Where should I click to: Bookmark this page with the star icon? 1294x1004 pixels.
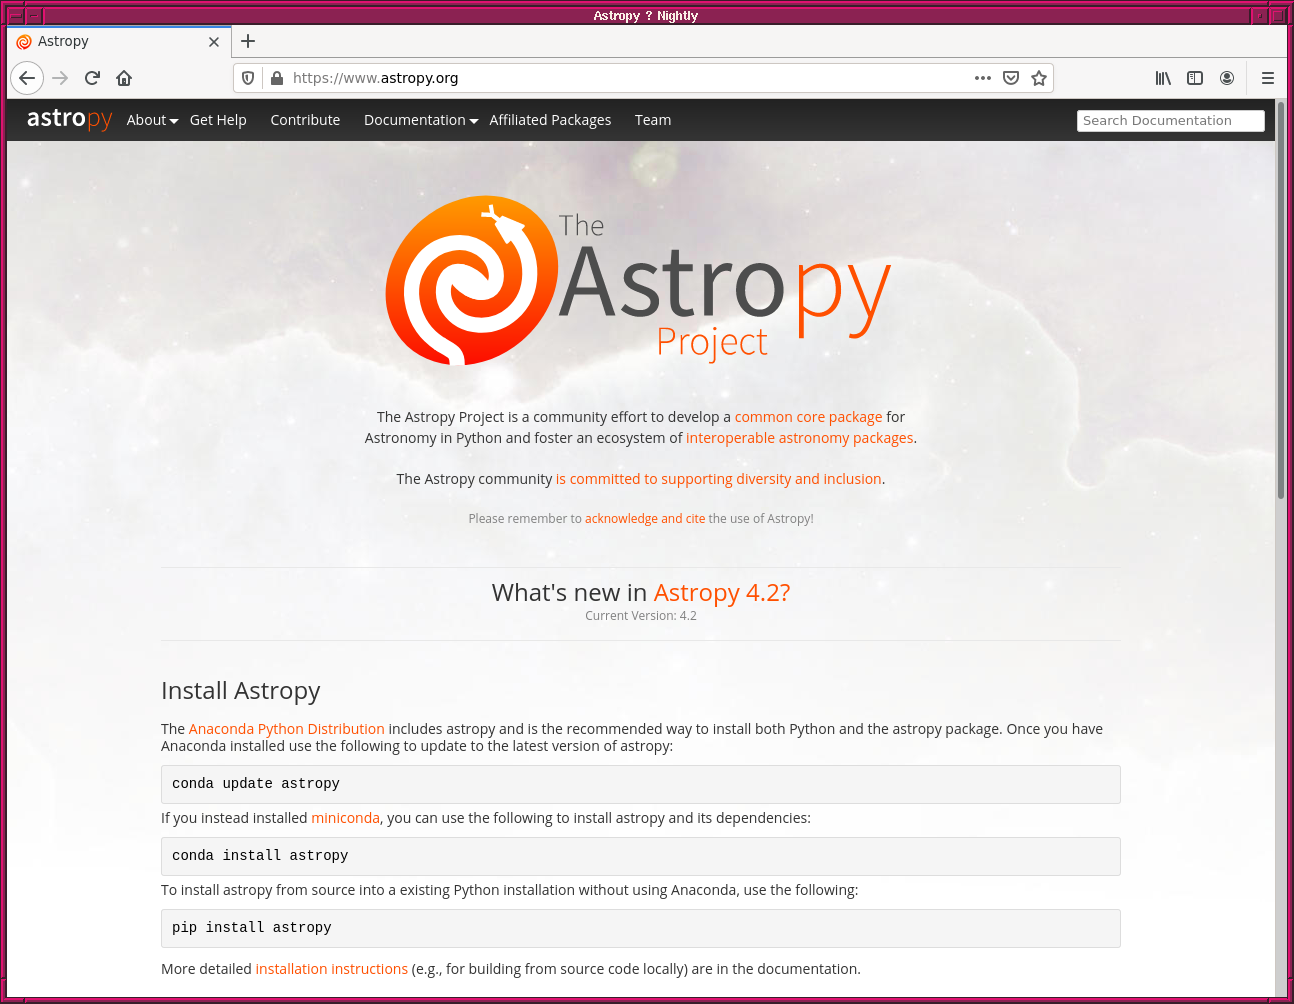coord(1039,78)
